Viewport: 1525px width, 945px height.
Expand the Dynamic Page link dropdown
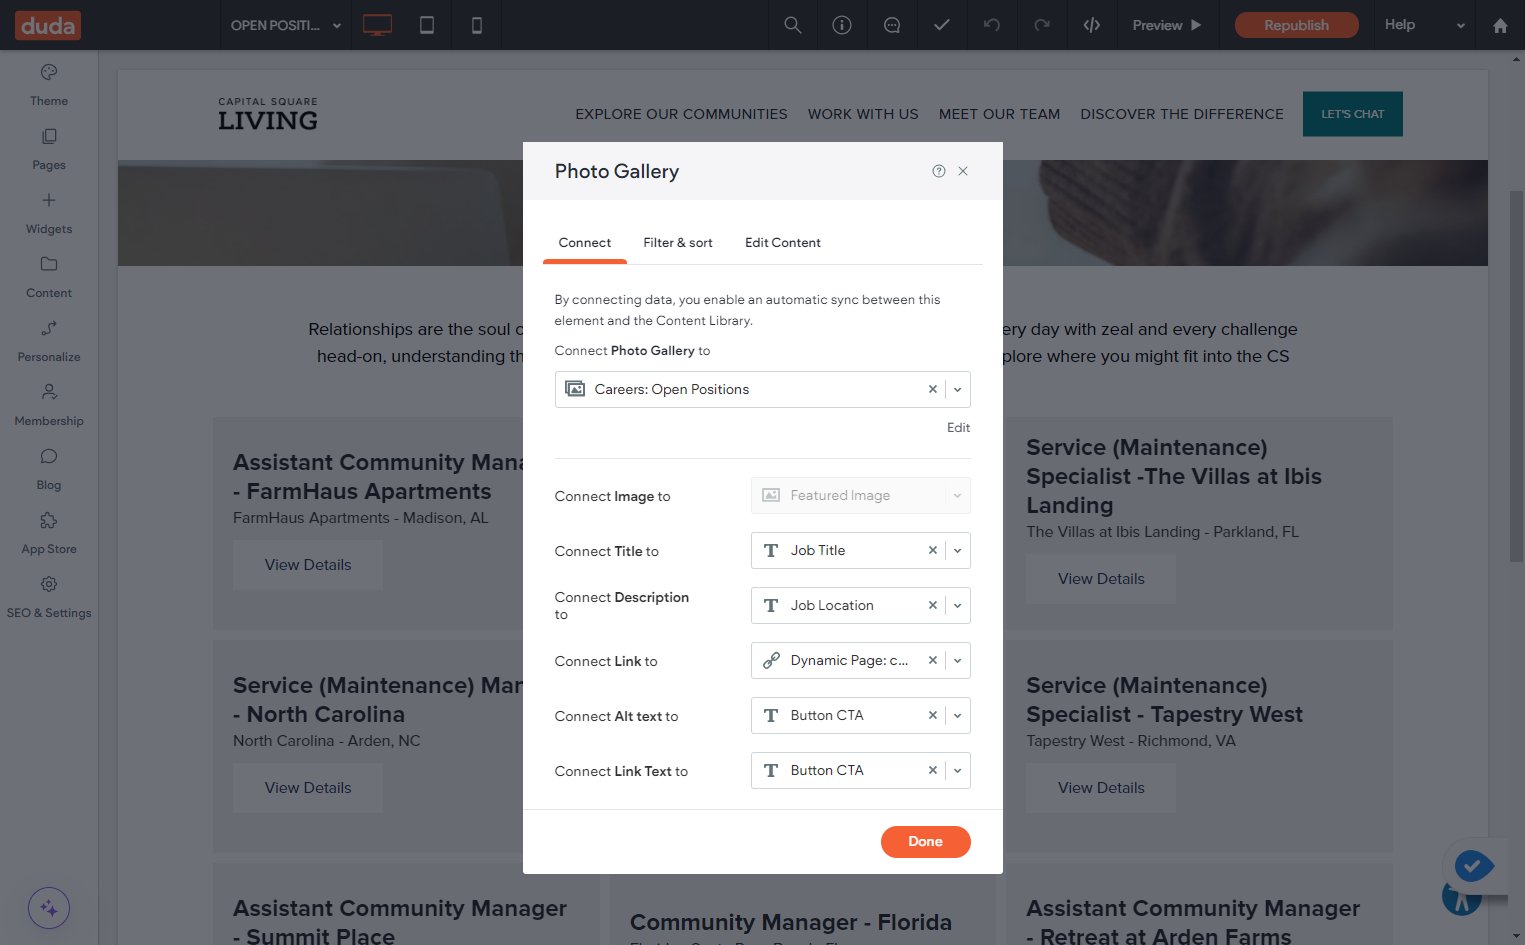tap(958, 661)
